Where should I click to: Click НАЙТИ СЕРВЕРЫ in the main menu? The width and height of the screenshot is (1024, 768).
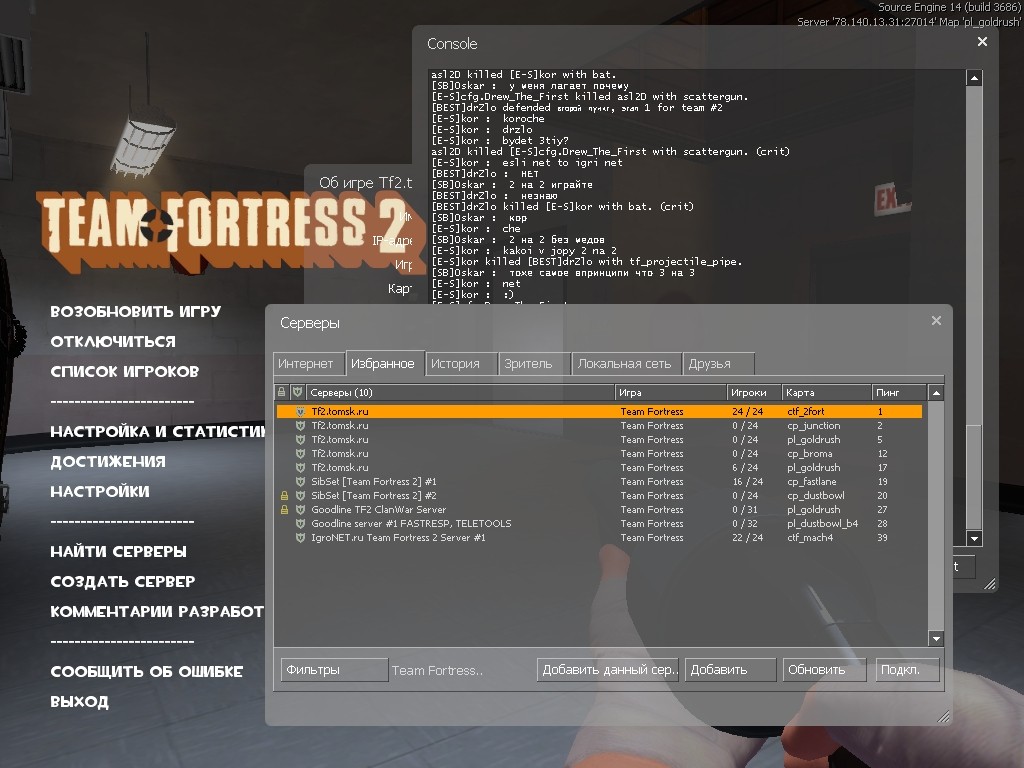[x=119, y=552]
